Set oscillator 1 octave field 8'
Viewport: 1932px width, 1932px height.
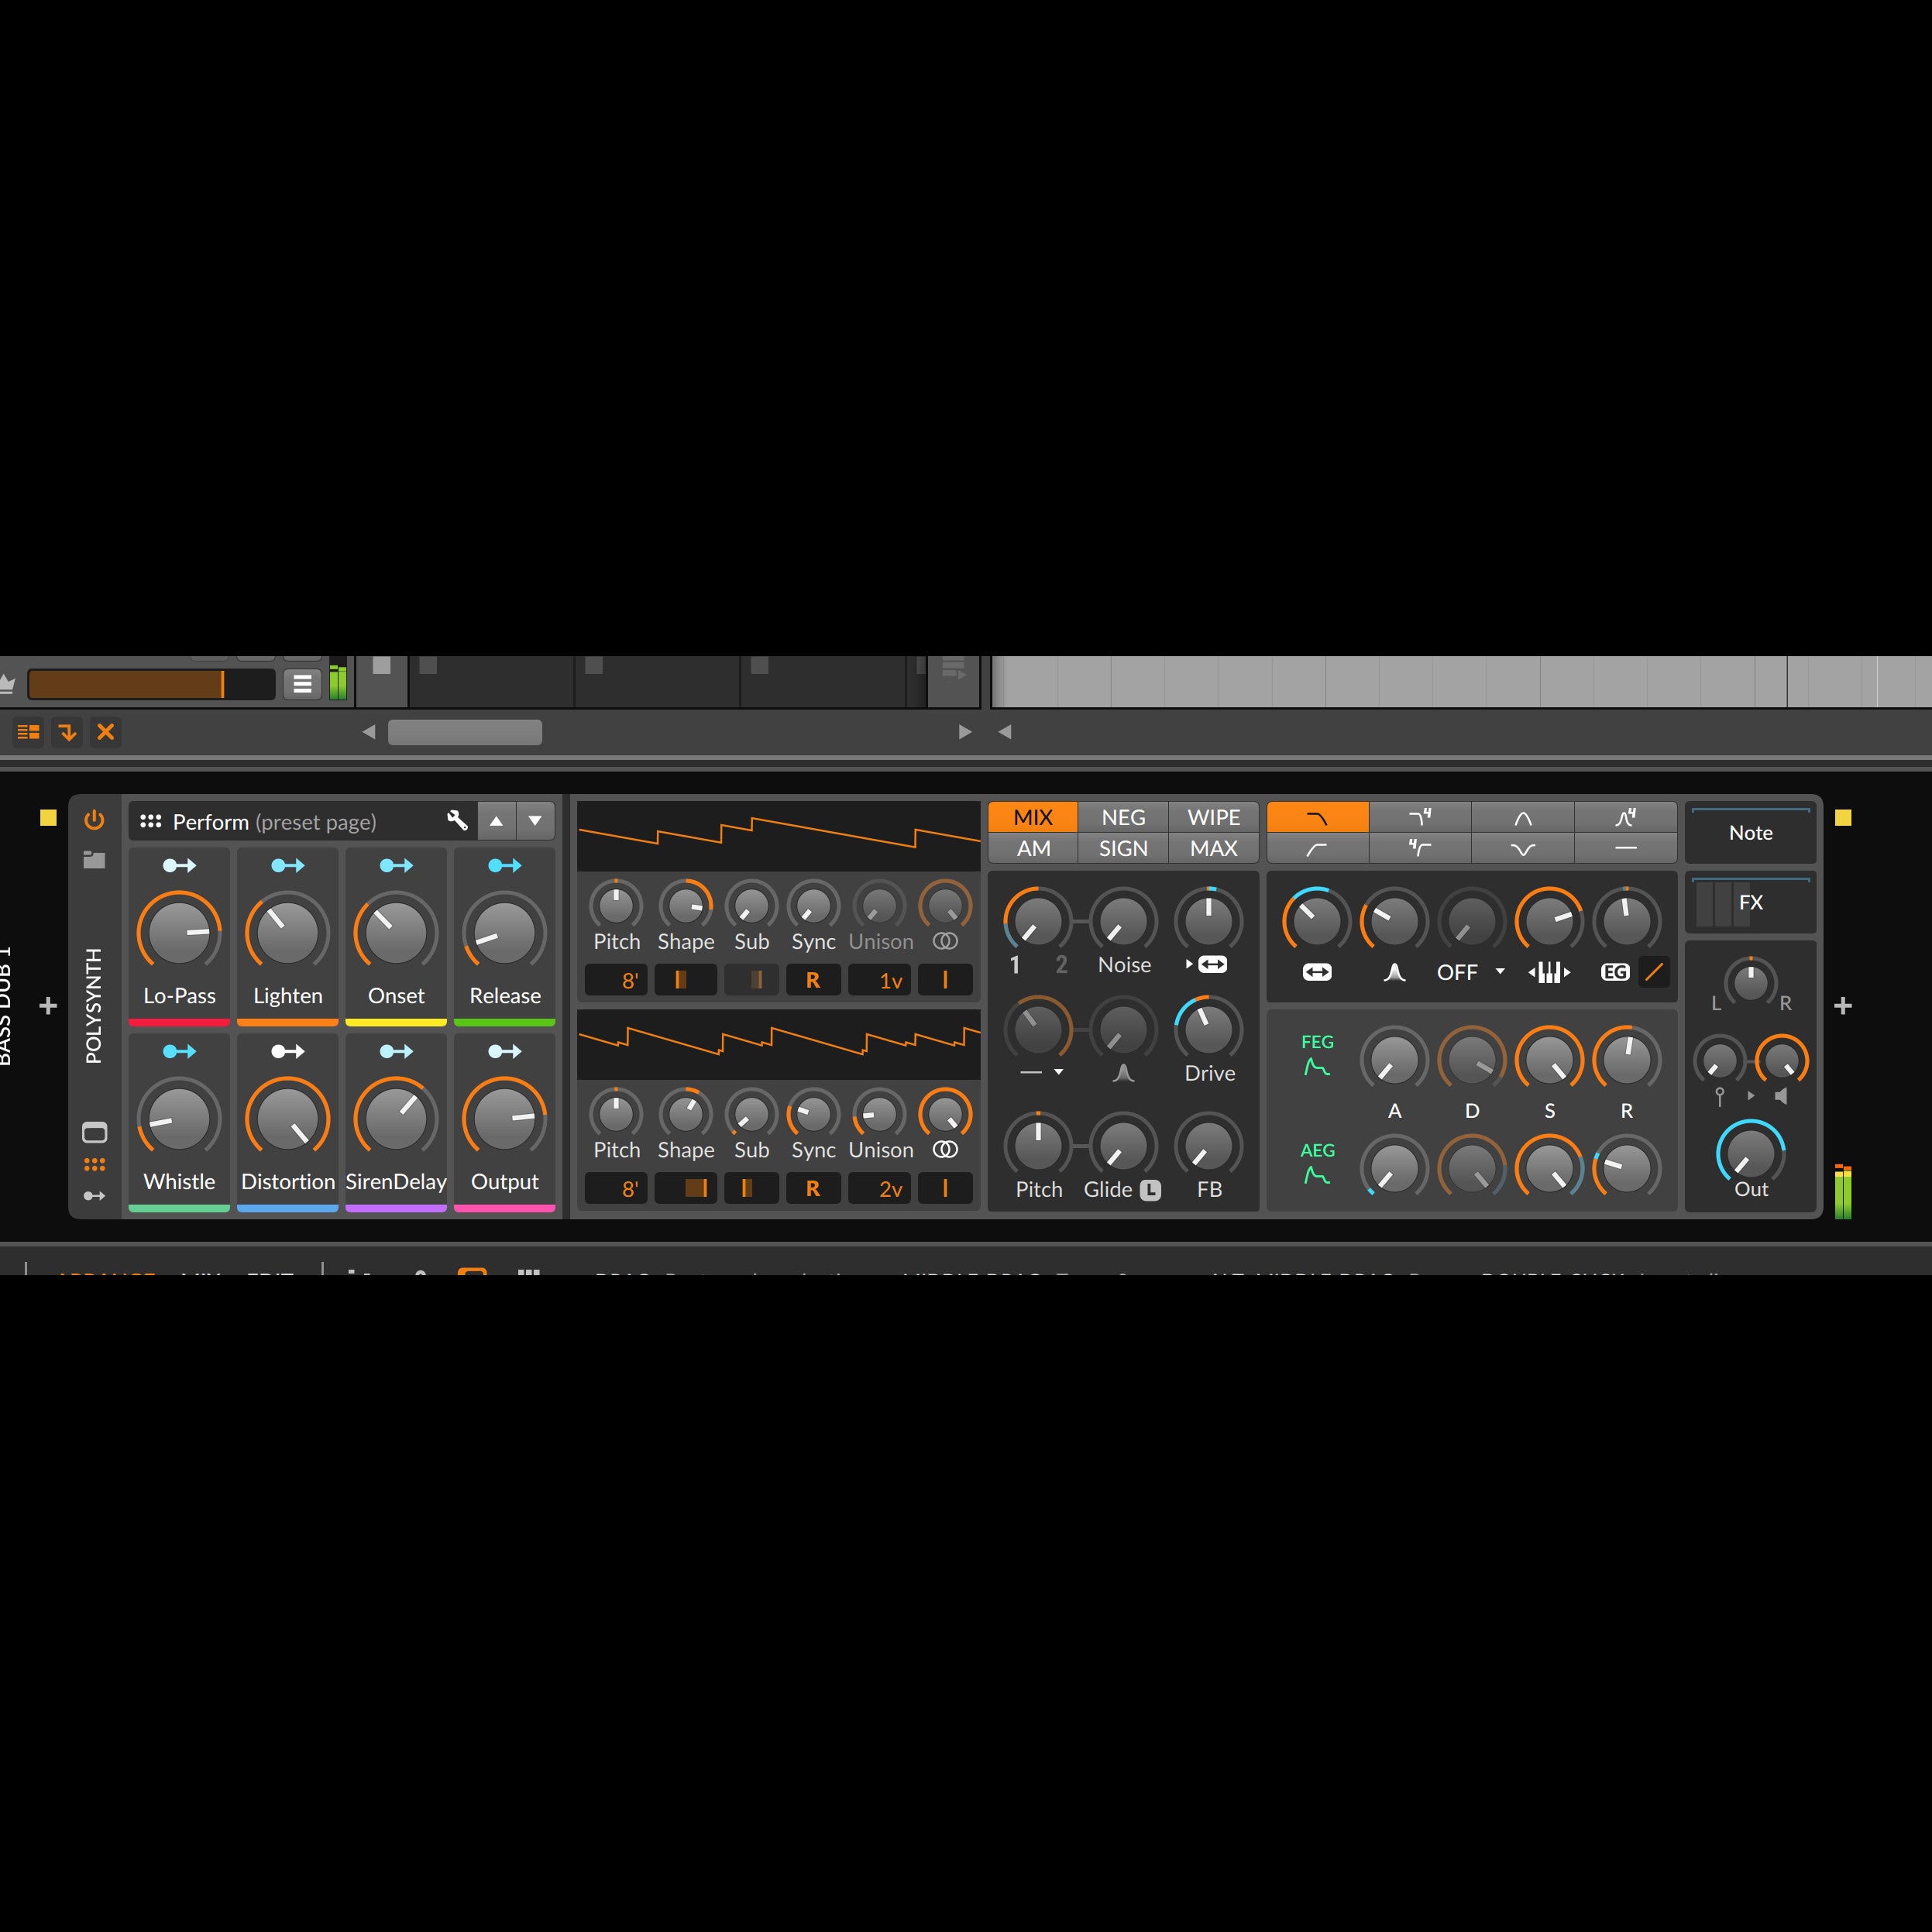[616, 980]
